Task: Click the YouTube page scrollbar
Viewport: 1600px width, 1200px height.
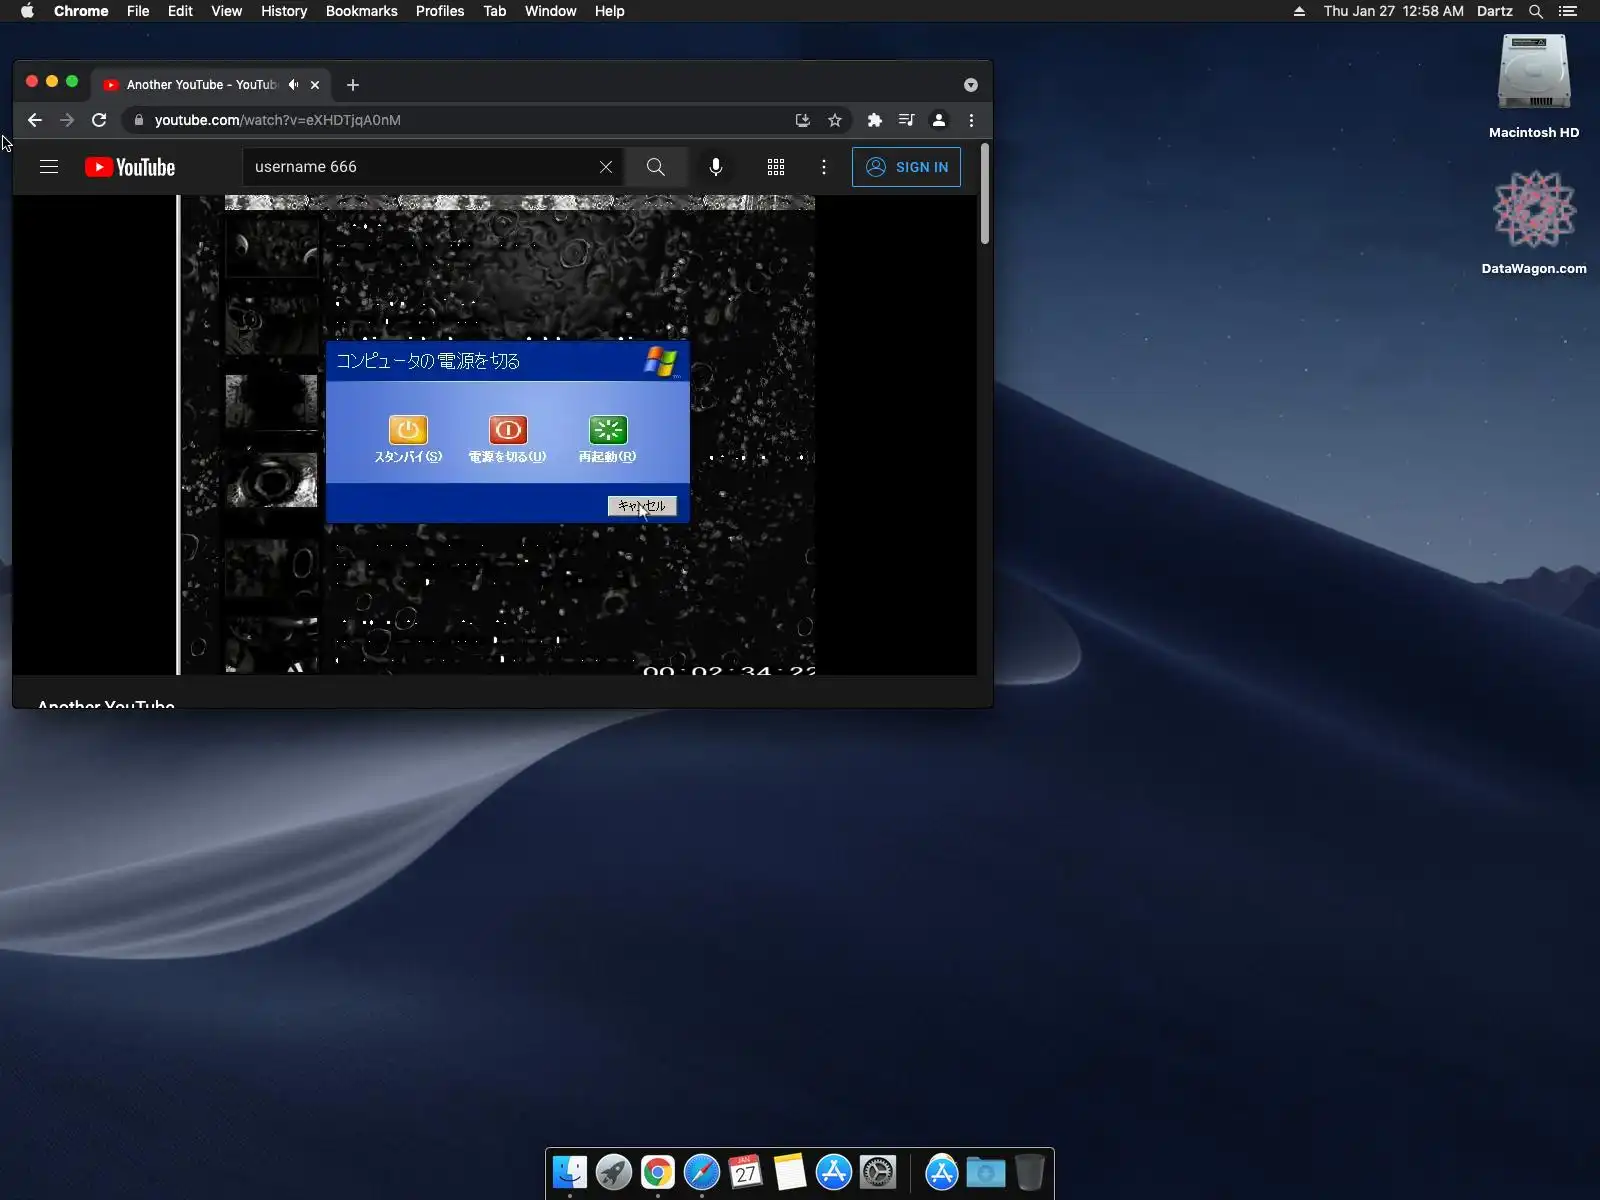Action: (985, 194)
